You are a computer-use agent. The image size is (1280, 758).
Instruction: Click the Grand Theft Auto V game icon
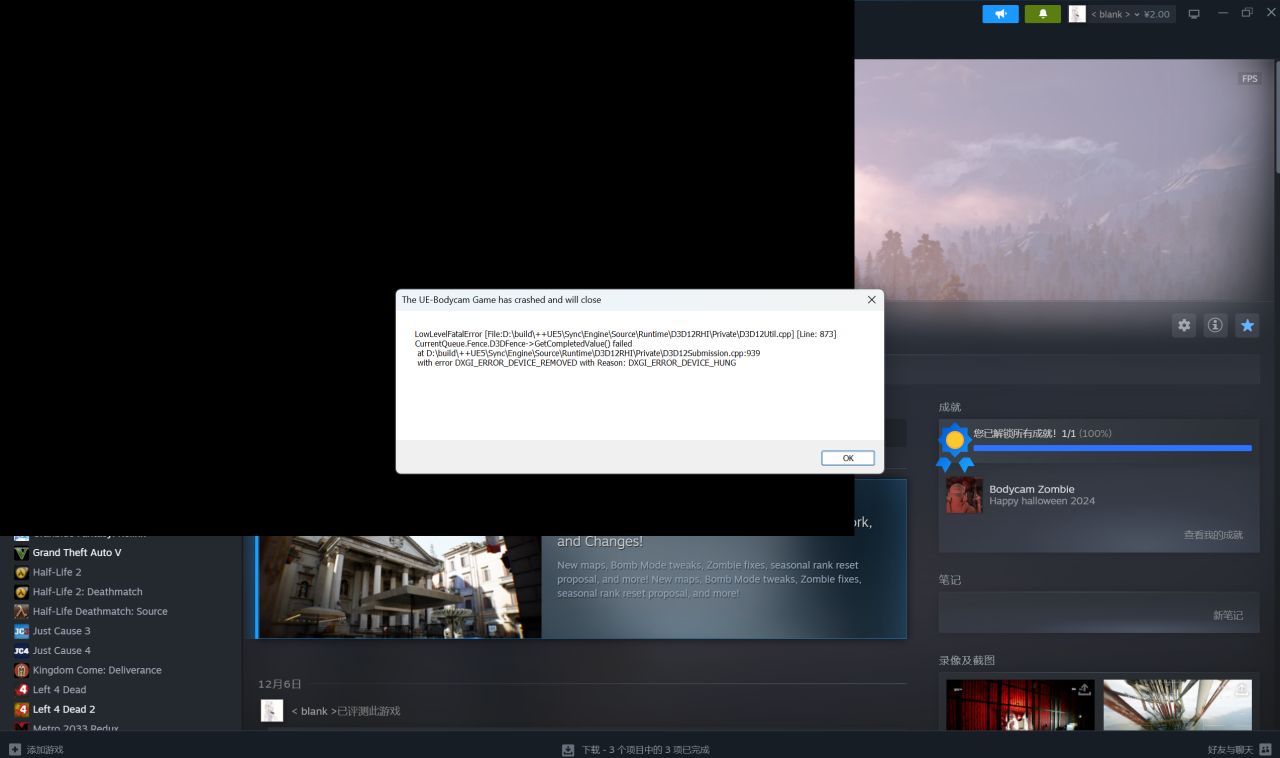pos(21,553)
